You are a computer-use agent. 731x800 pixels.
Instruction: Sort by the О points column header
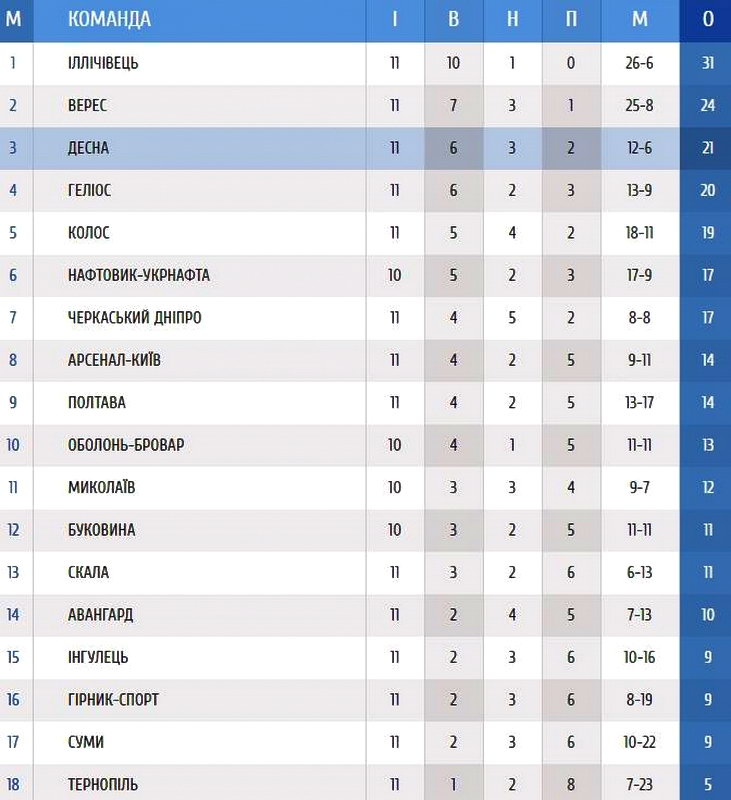coord(708,19)
